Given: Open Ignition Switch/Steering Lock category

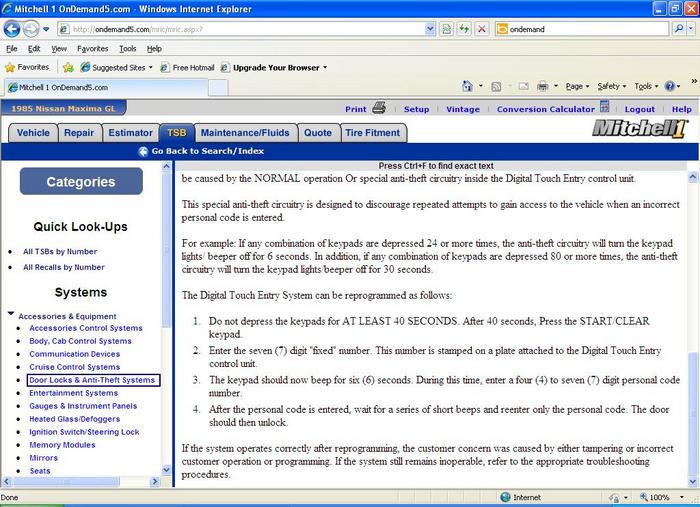Looking at the screenshot, I should (x=84, y=432).
